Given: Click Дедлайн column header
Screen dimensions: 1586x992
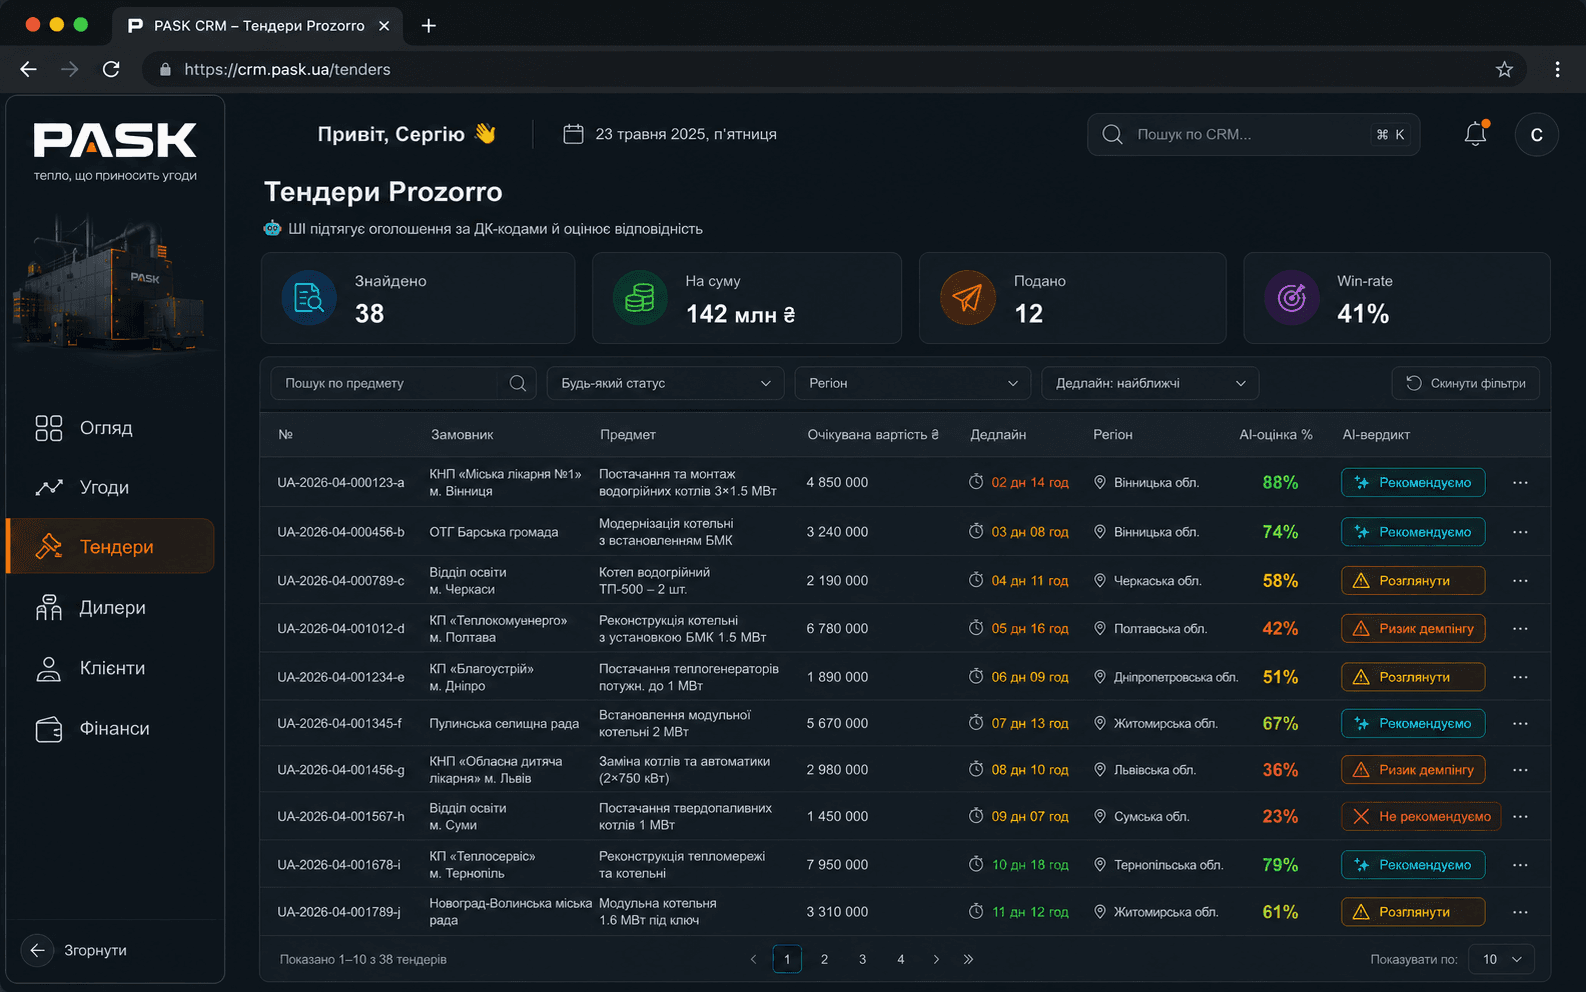Looking at the screenshot, I should (998, 435).
